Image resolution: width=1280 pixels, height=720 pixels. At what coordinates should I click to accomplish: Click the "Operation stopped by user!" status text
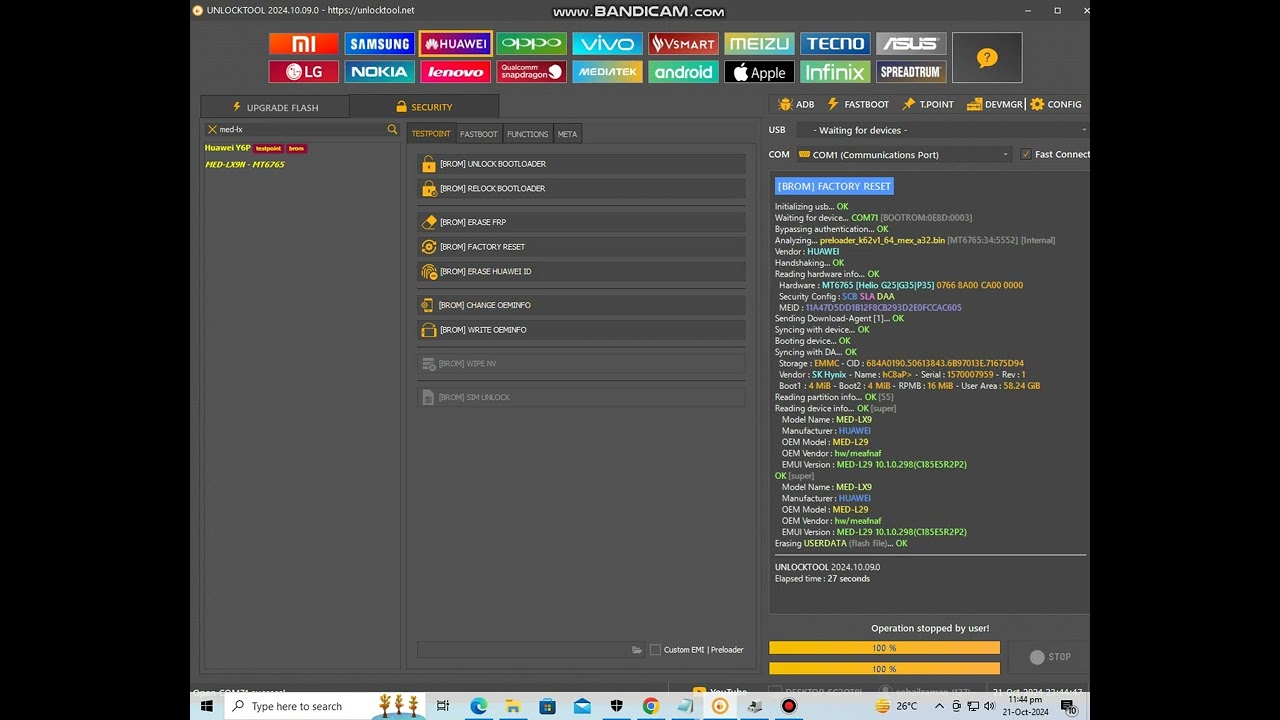pos(930,628)
